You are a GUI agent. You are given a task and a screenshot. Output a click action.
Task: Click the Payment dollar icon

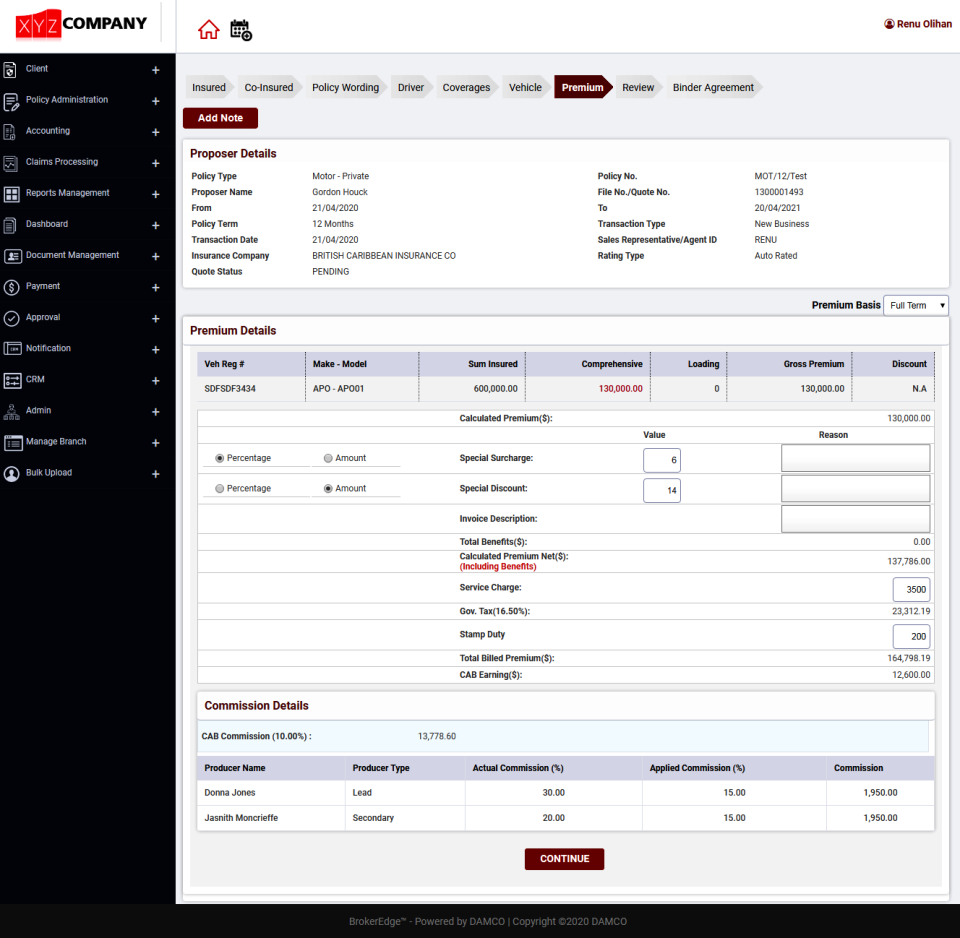click(x=12, y=286)
